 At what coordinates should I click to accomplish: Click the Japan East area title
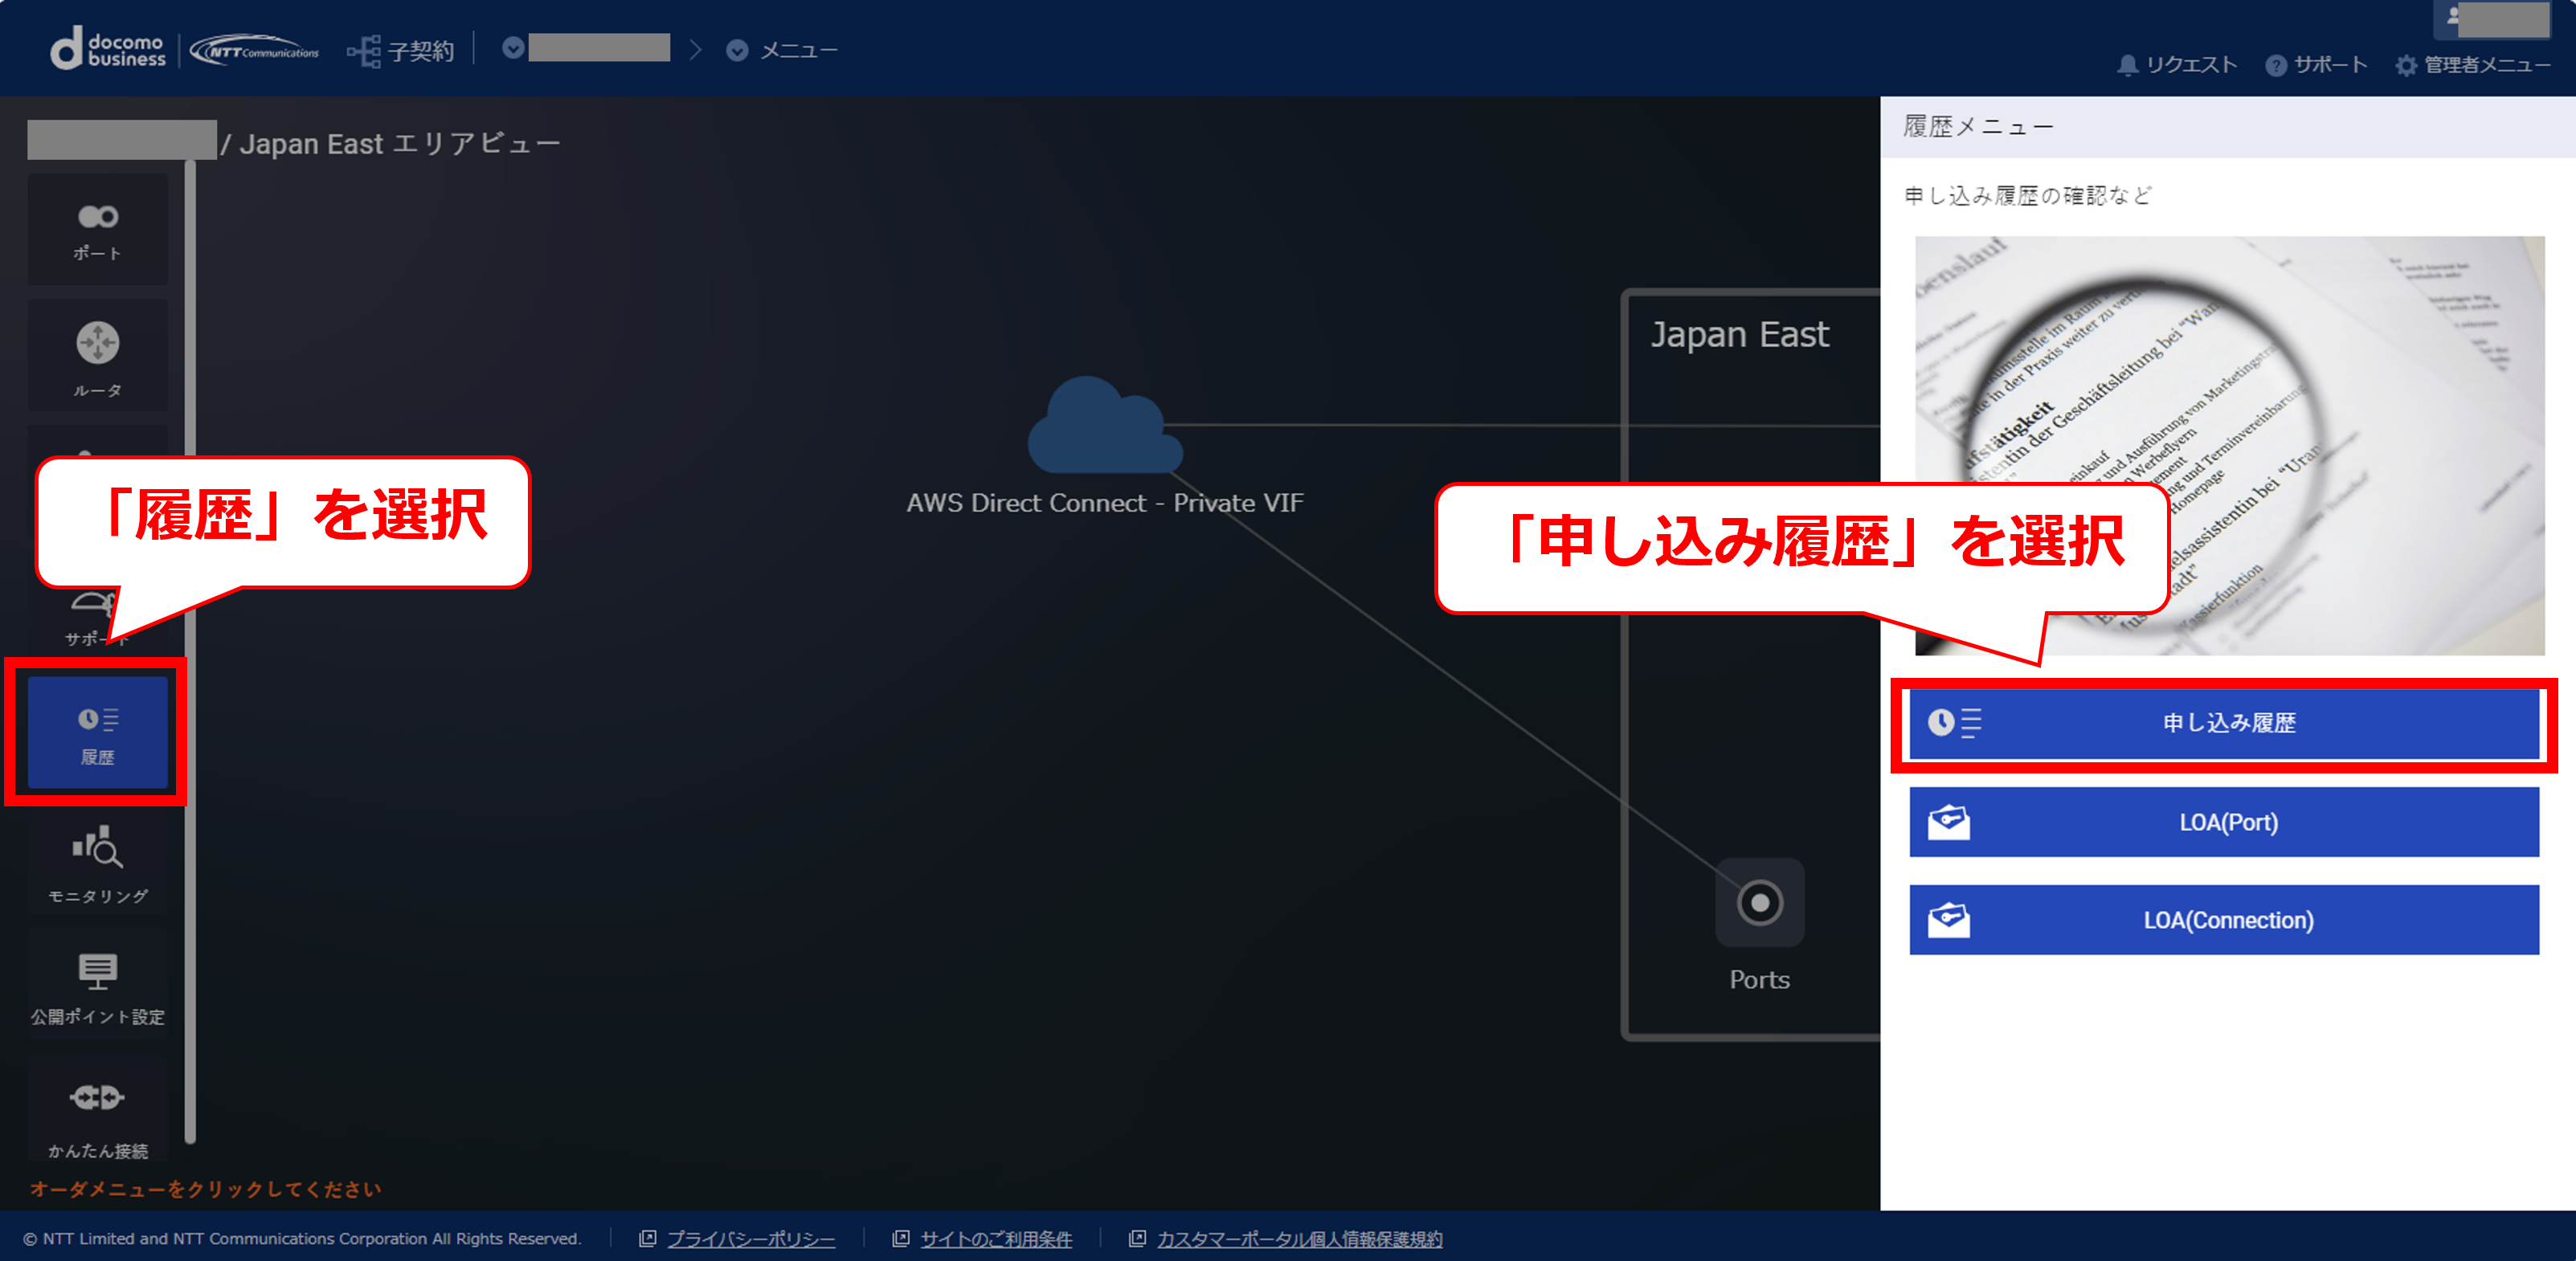[1739, 334]
